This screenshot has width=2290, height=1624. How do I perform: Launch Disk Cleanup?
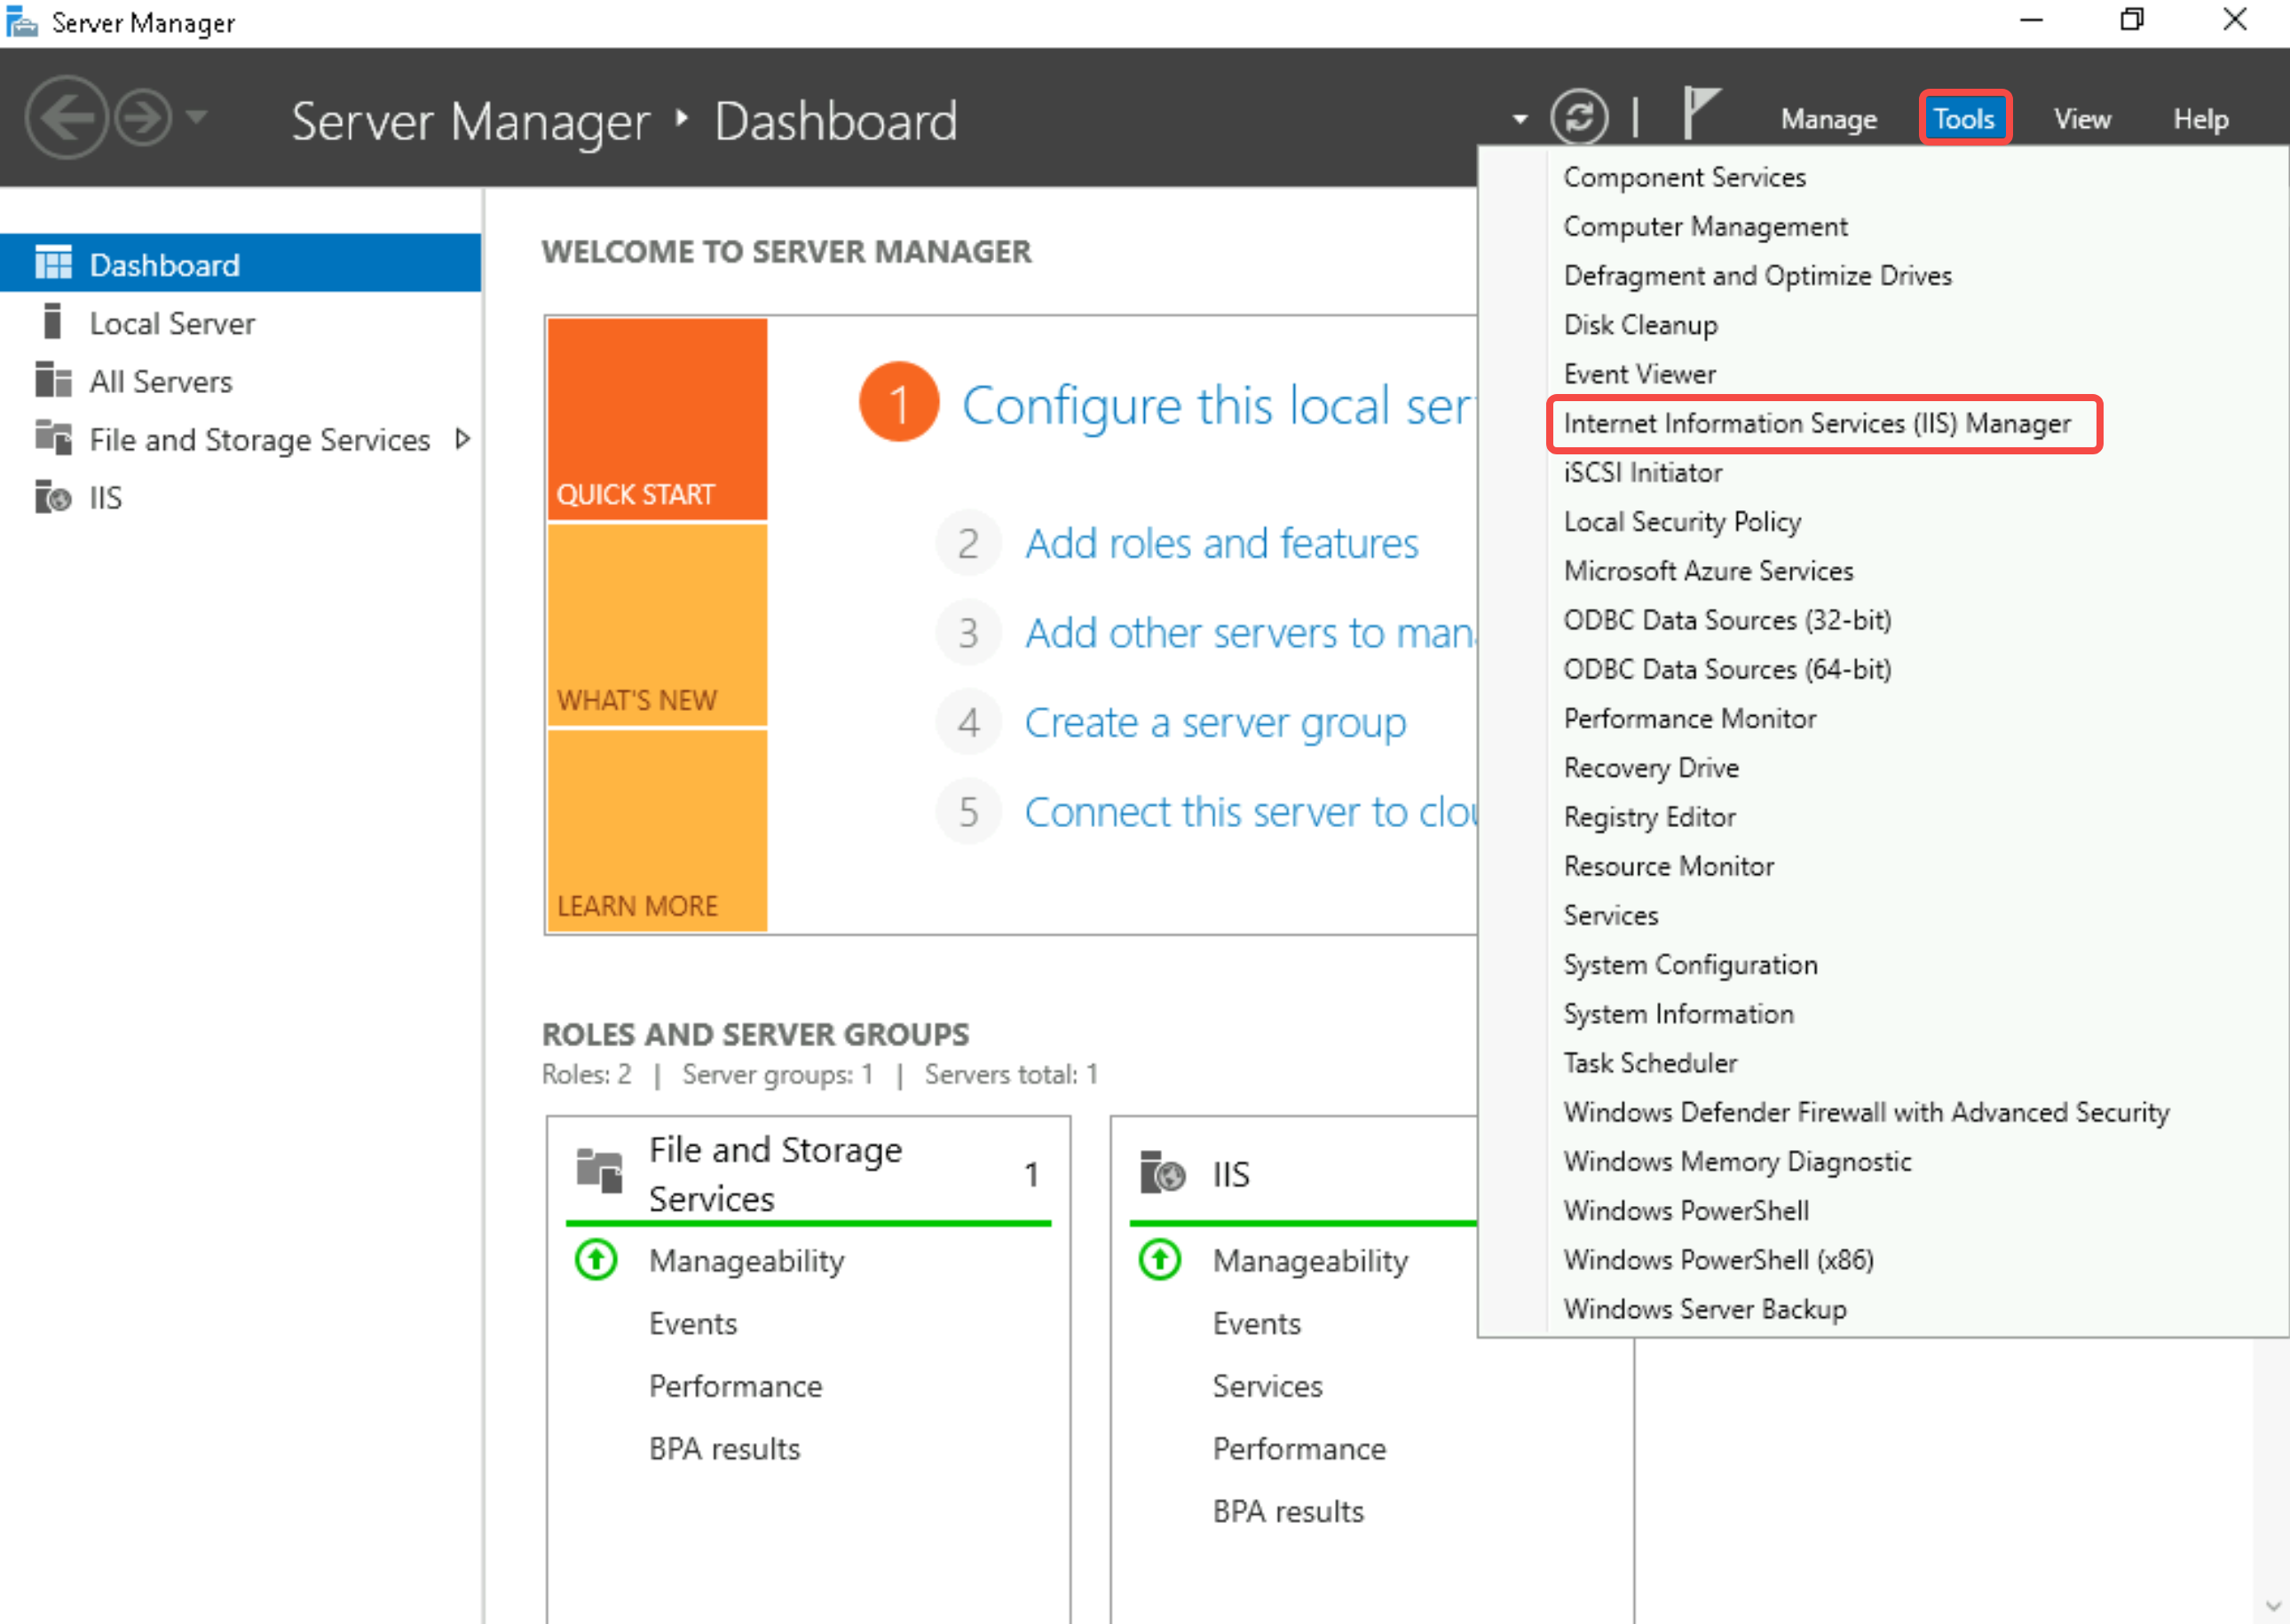click(x=1640, y=325)
